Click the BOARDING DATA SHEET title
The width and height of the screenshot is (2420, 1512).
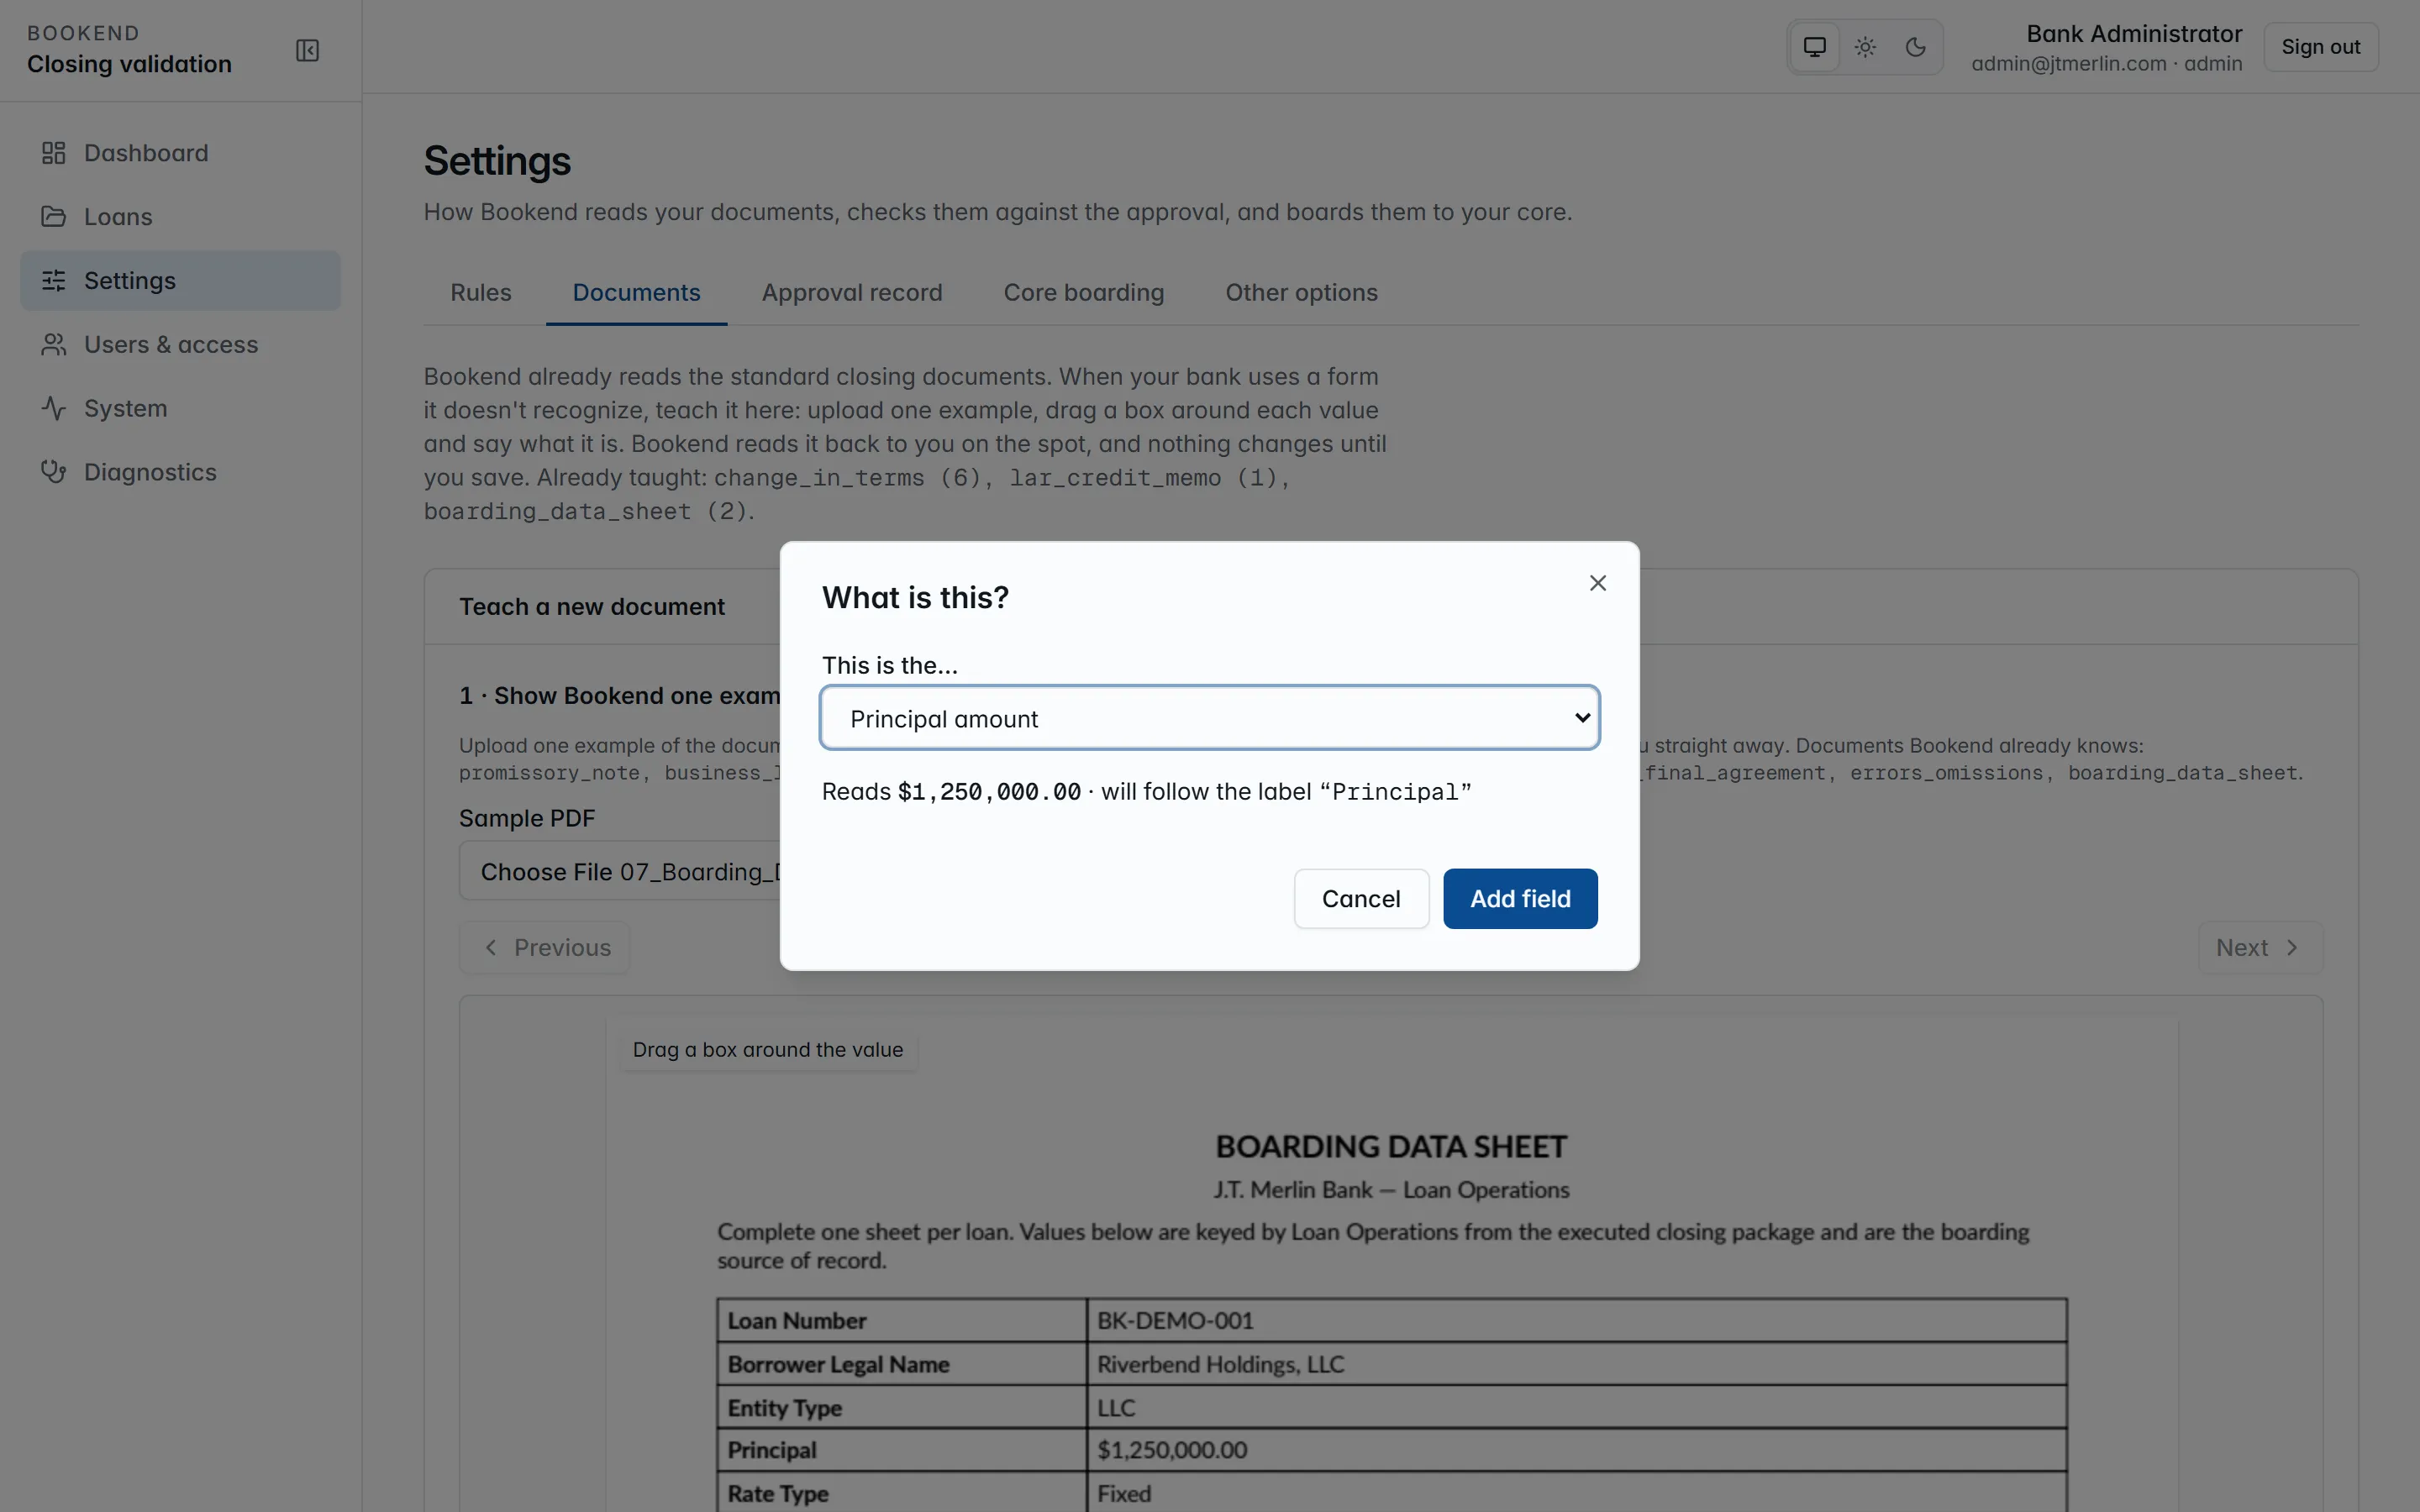click(x=1390, y=1146)
